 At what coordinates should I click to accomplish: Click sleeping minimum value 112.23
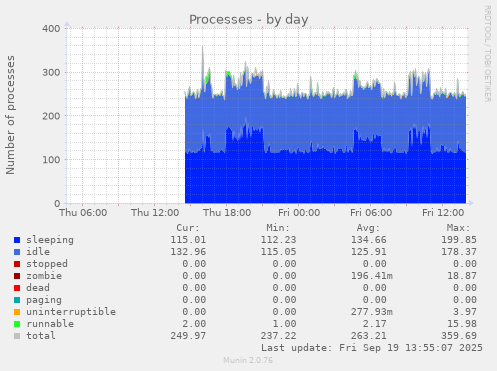coord(278,240)
